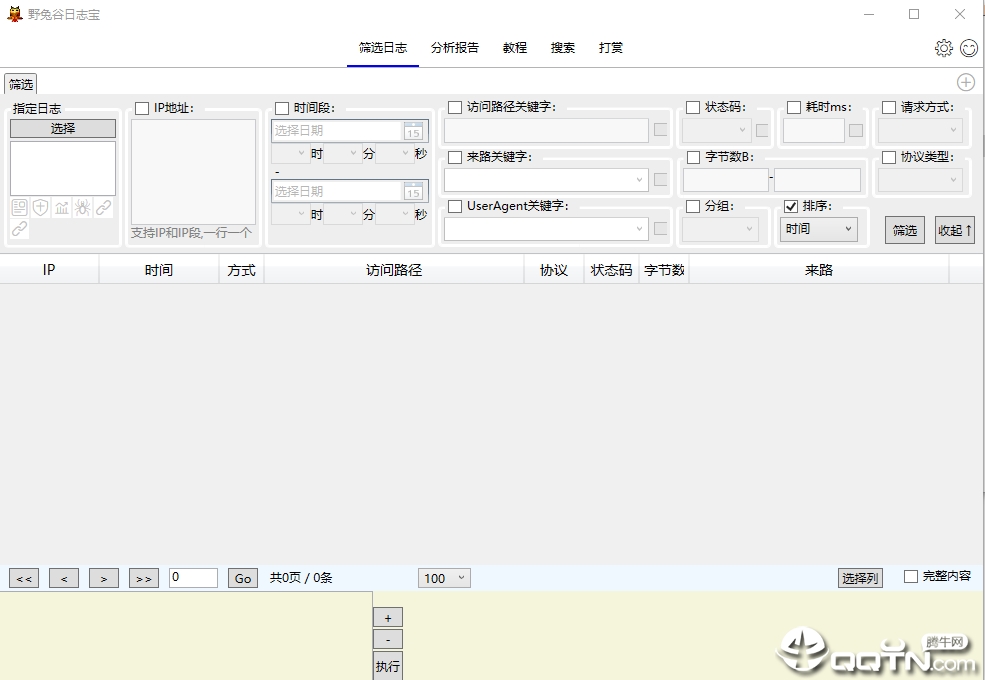Uncheck the 排序 checkbox
The image size is (985, 680).
click(791, 206)
